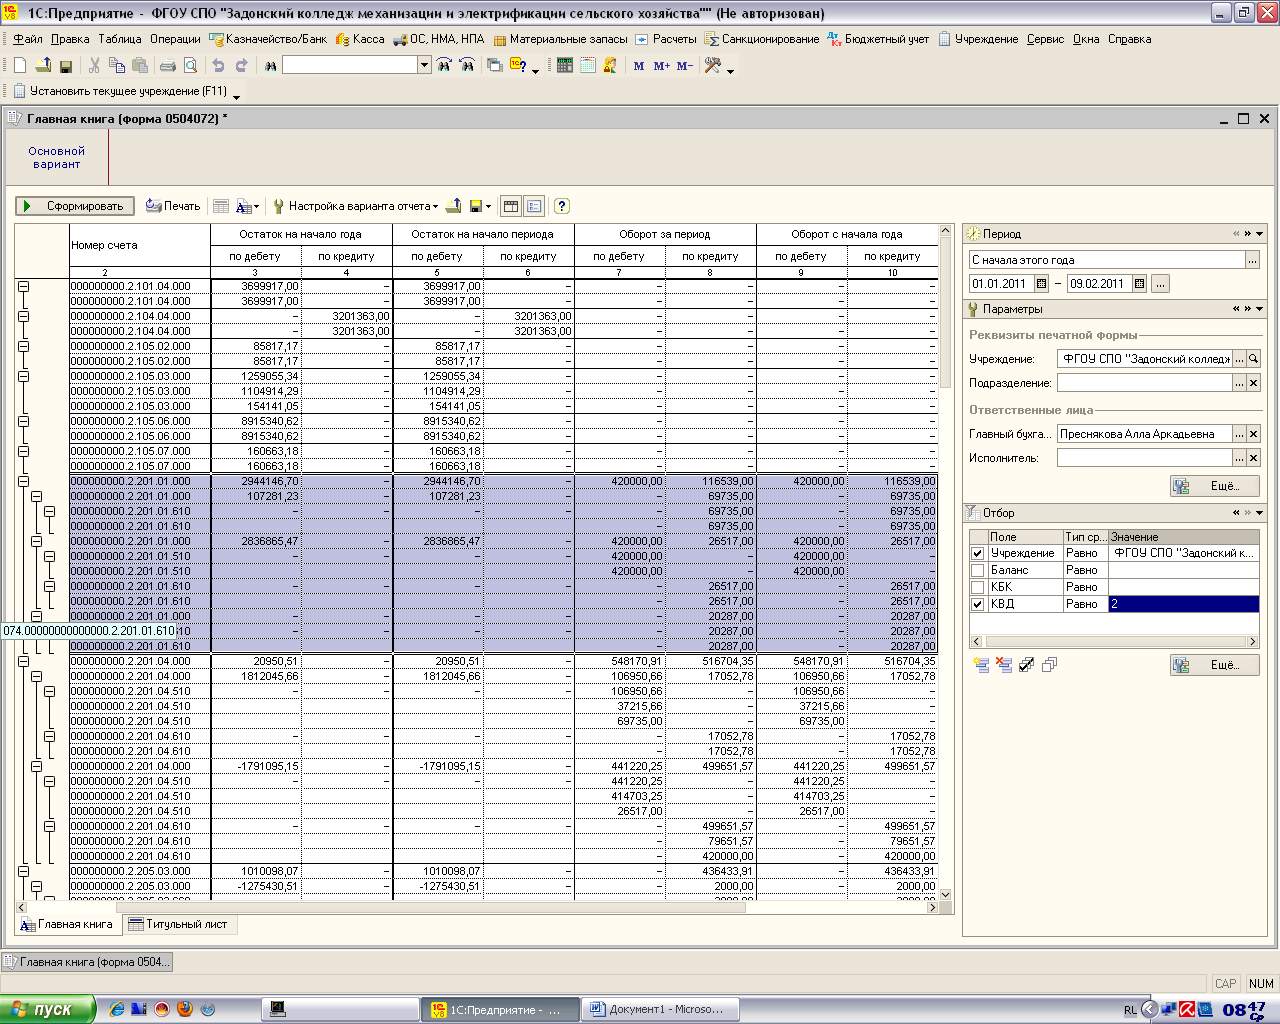Click the calculator icon in toolbar
This screenshot has height=1024, width=1280.
(564, 66)
